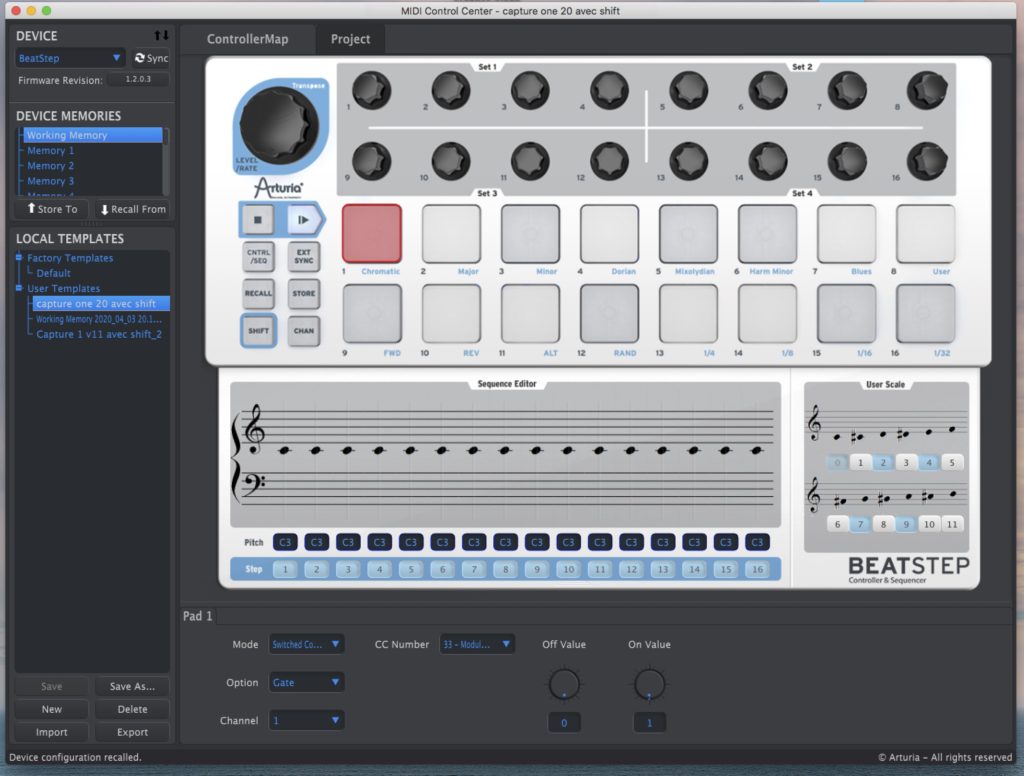Screen dimensions: 1024x776
Task: Click the Store To button
Action: [52, 209]
